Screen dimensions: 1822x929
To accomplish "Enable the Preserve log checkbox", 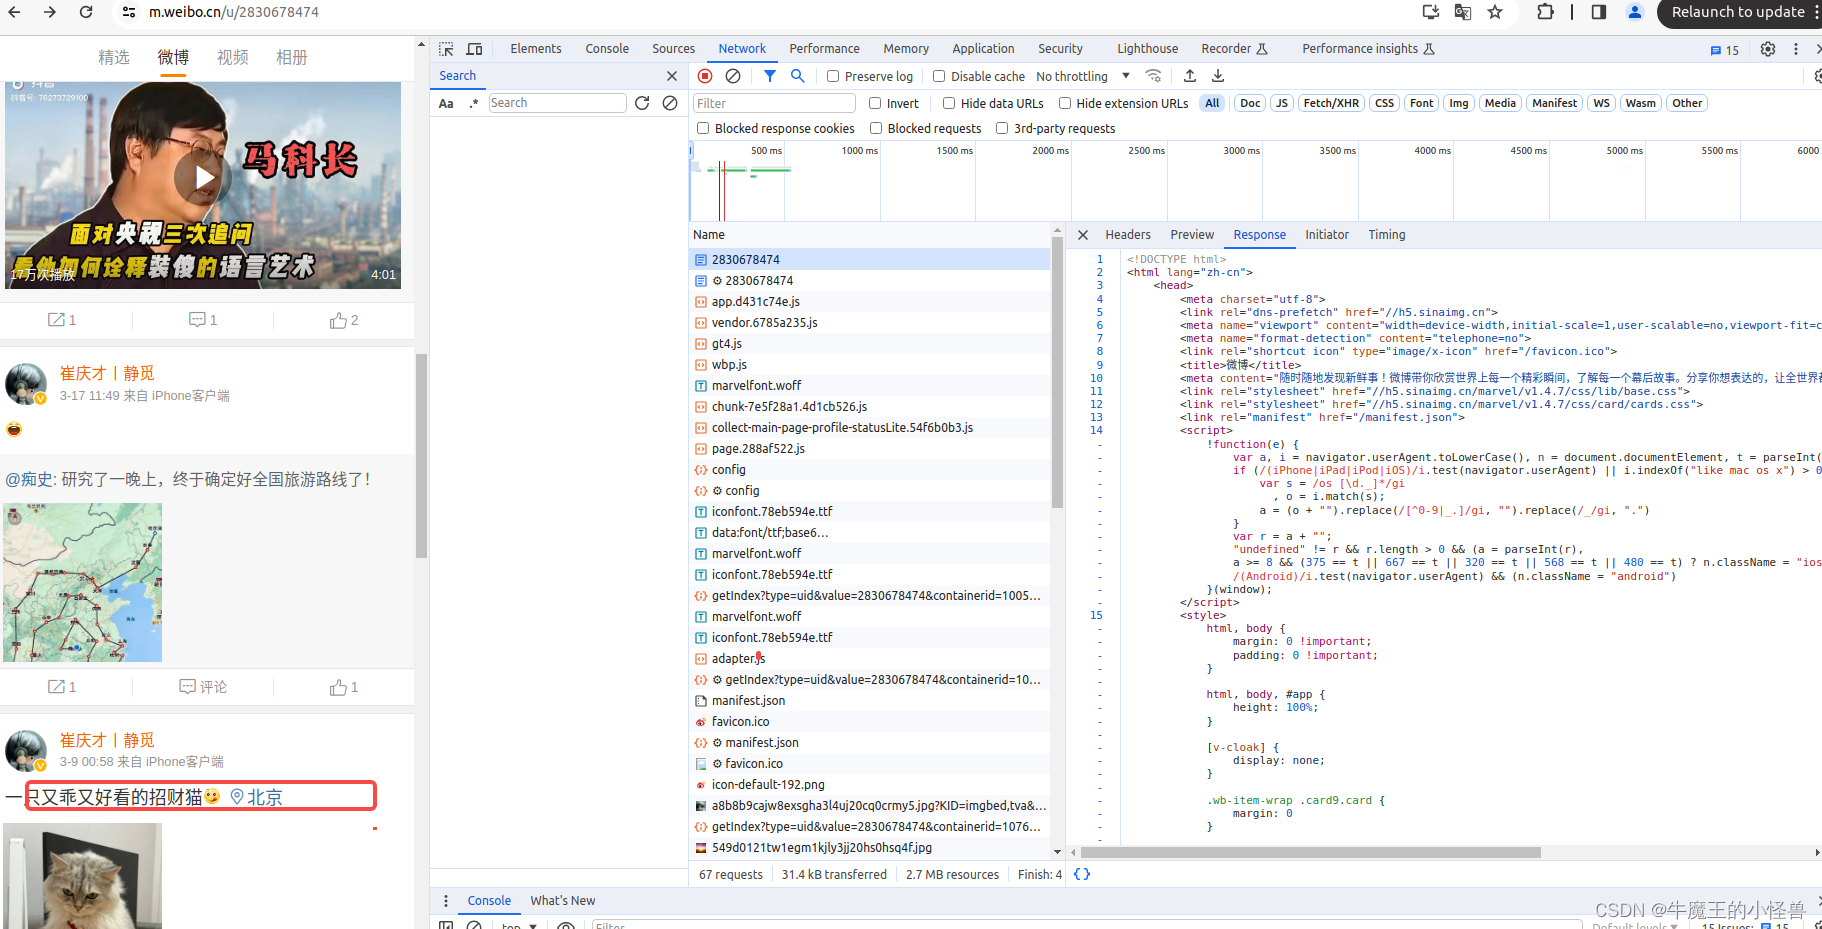I will [x=833, y=76].
